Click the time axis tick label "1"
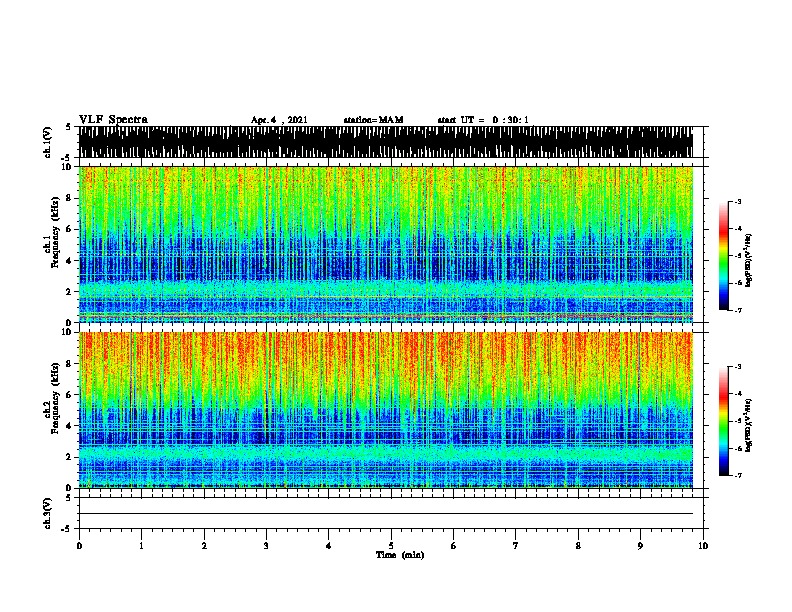The height and width of the screenshot is (612, 792). (x=141, y=546)
